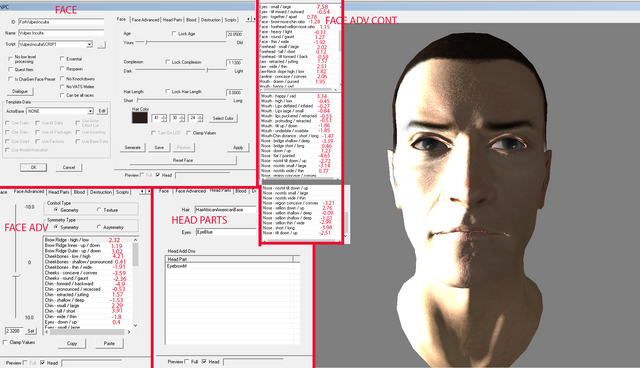This screenshot has height=368, width=640.
Task: Toggle Clamp Values next to Turn On LOD
Action: click(189, 133)
